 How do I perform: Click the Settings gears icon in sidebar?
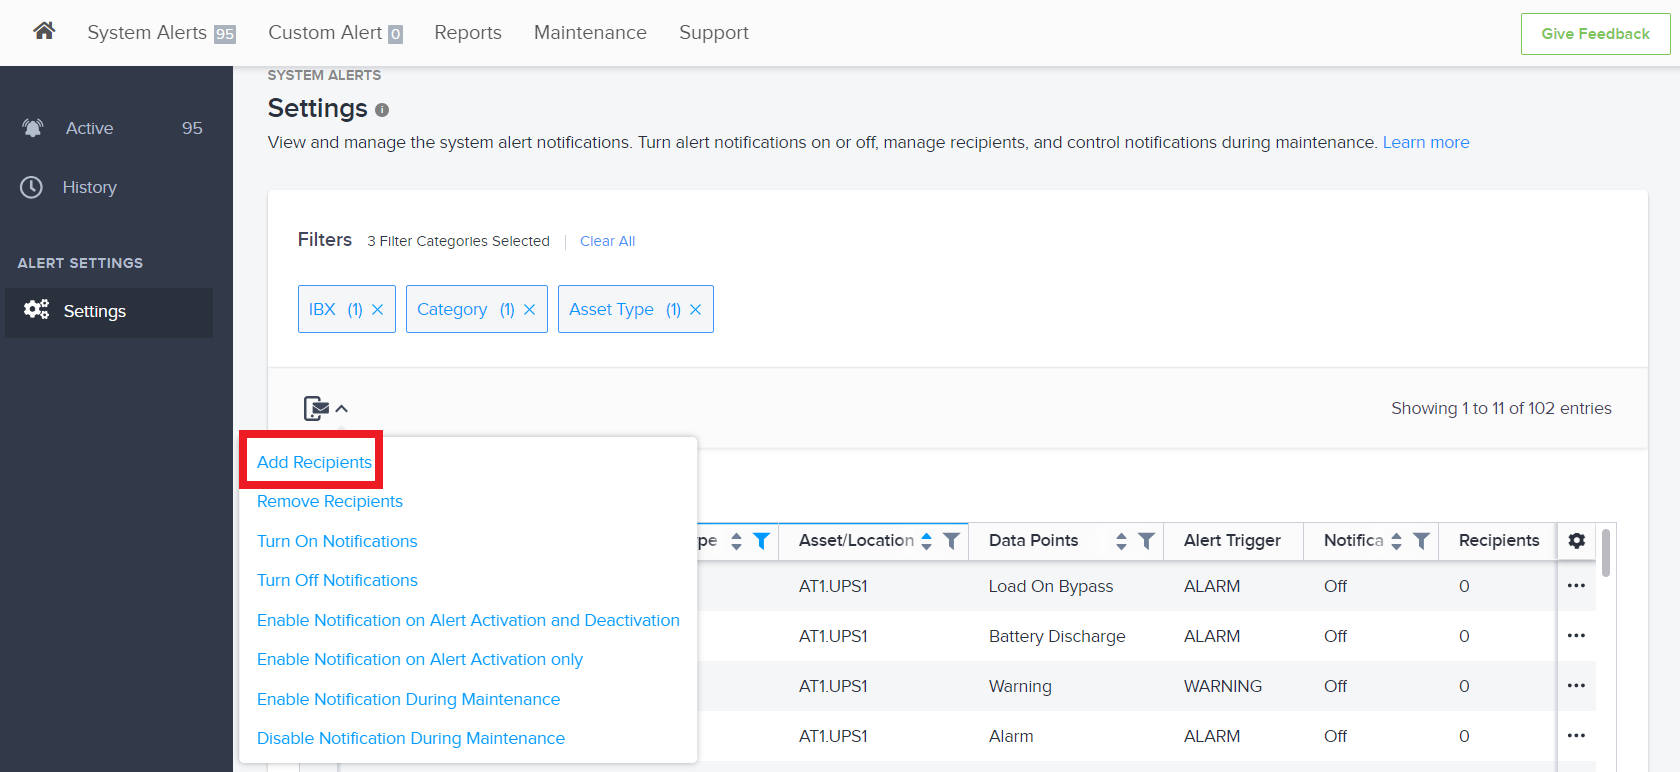36,310
